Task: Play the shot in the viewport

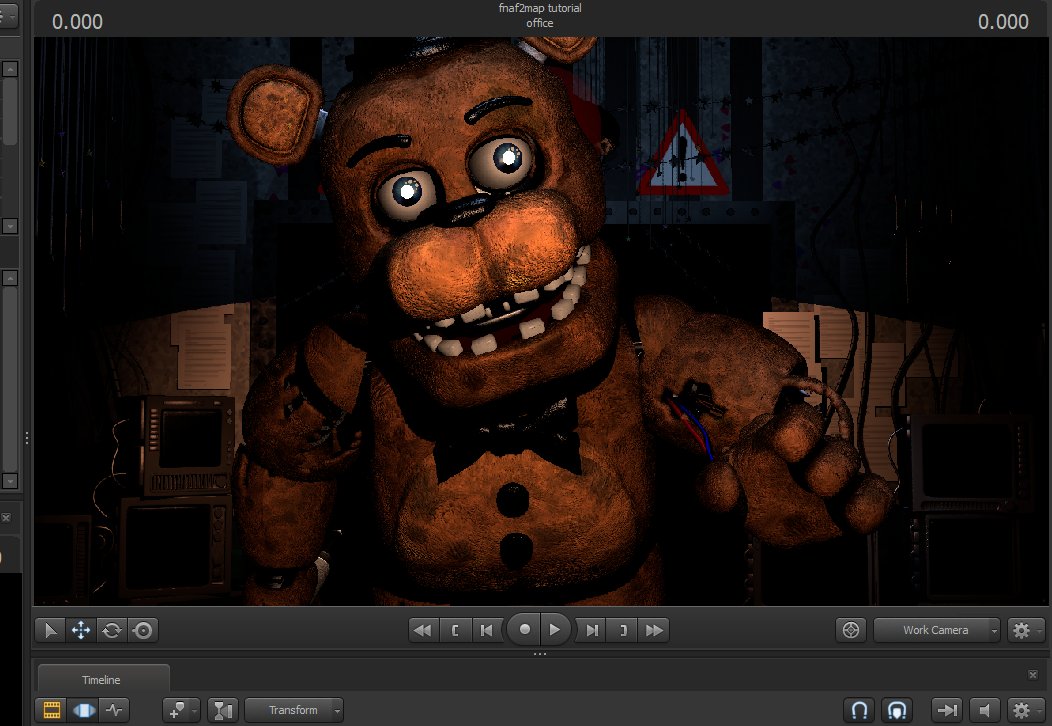Action: [555, 629]
